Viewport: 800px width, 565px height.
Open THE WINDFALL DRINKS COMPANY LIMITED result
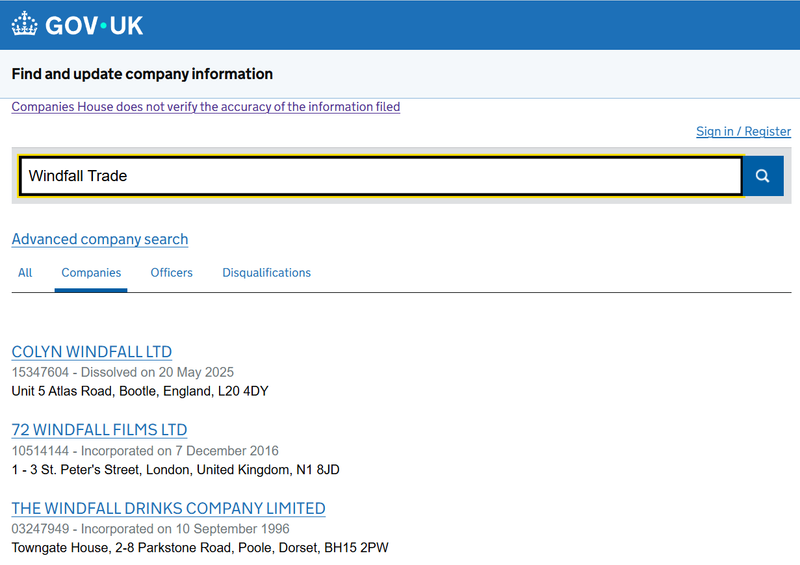click(168, 509)
